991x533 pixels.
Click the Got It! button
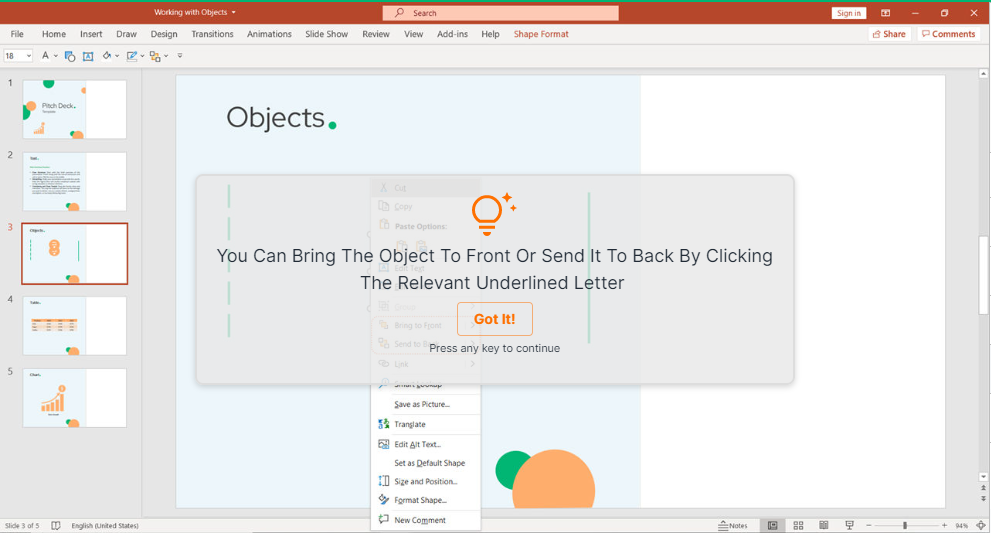click(495, 319)
